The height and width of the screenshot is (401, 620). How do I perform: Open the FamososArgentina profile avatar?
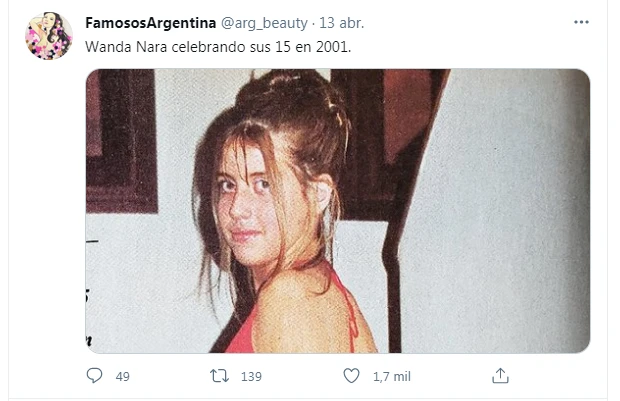click(49, 36)
